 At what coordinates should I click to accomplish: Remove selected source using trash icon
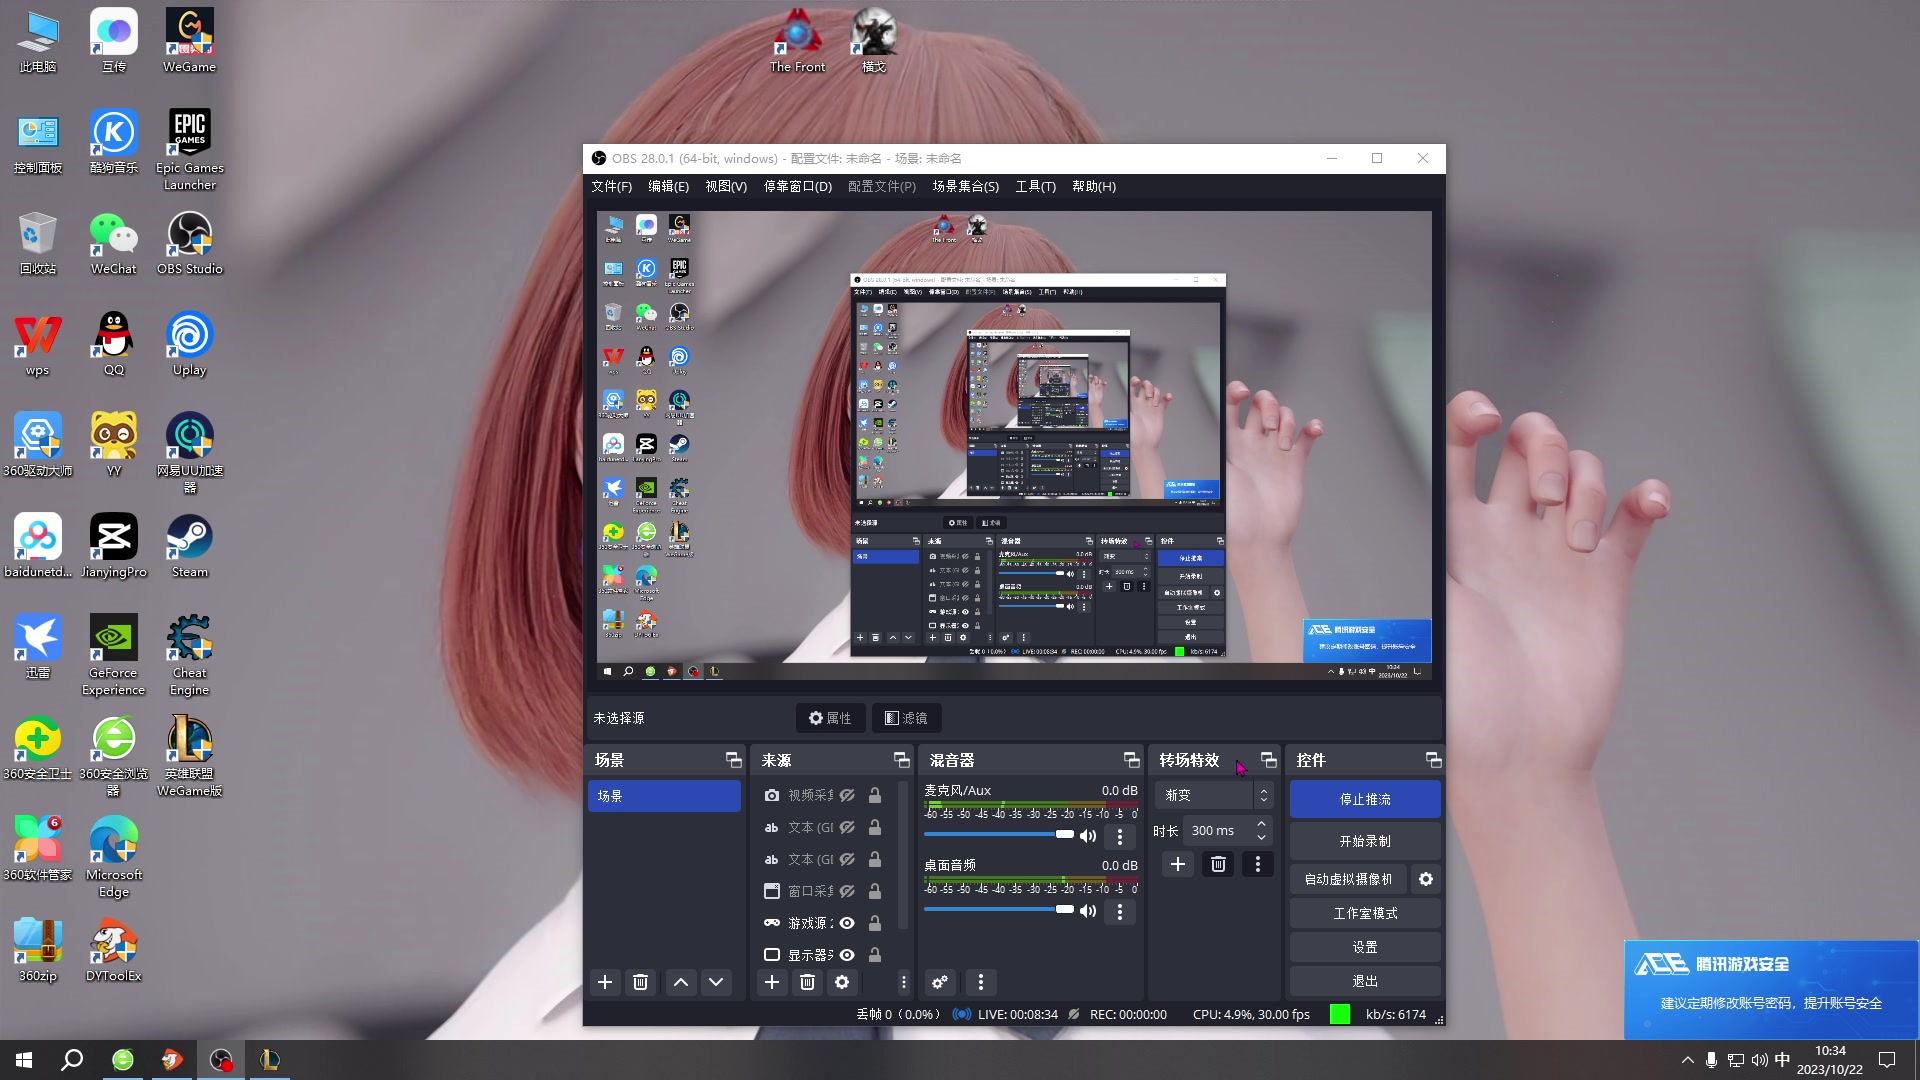coord(807,982)
